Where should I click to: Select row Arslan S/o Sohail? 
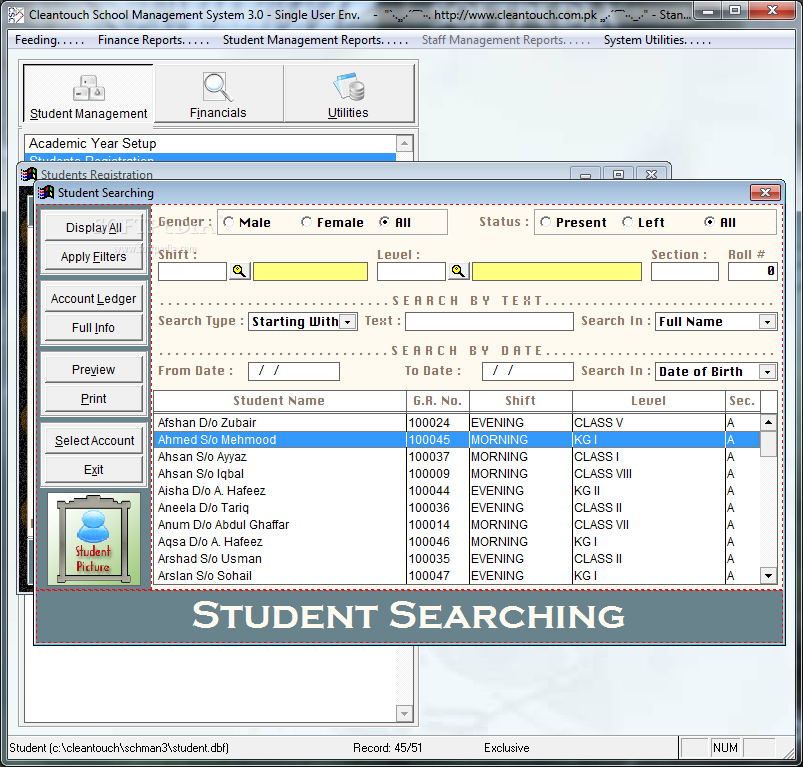[x=456, y=576]
